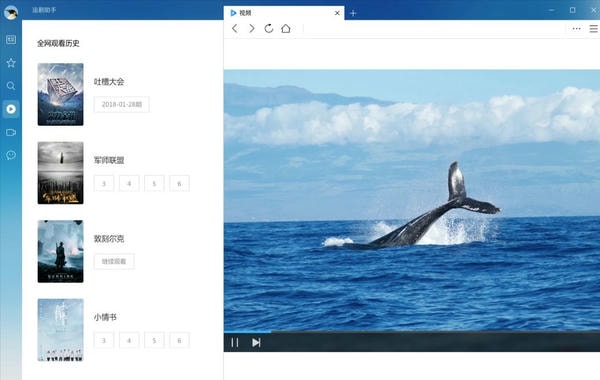Viewport: 600px width, 380px height.
Task: Open the favorites star in sidebar
Action: pos(11,63)
